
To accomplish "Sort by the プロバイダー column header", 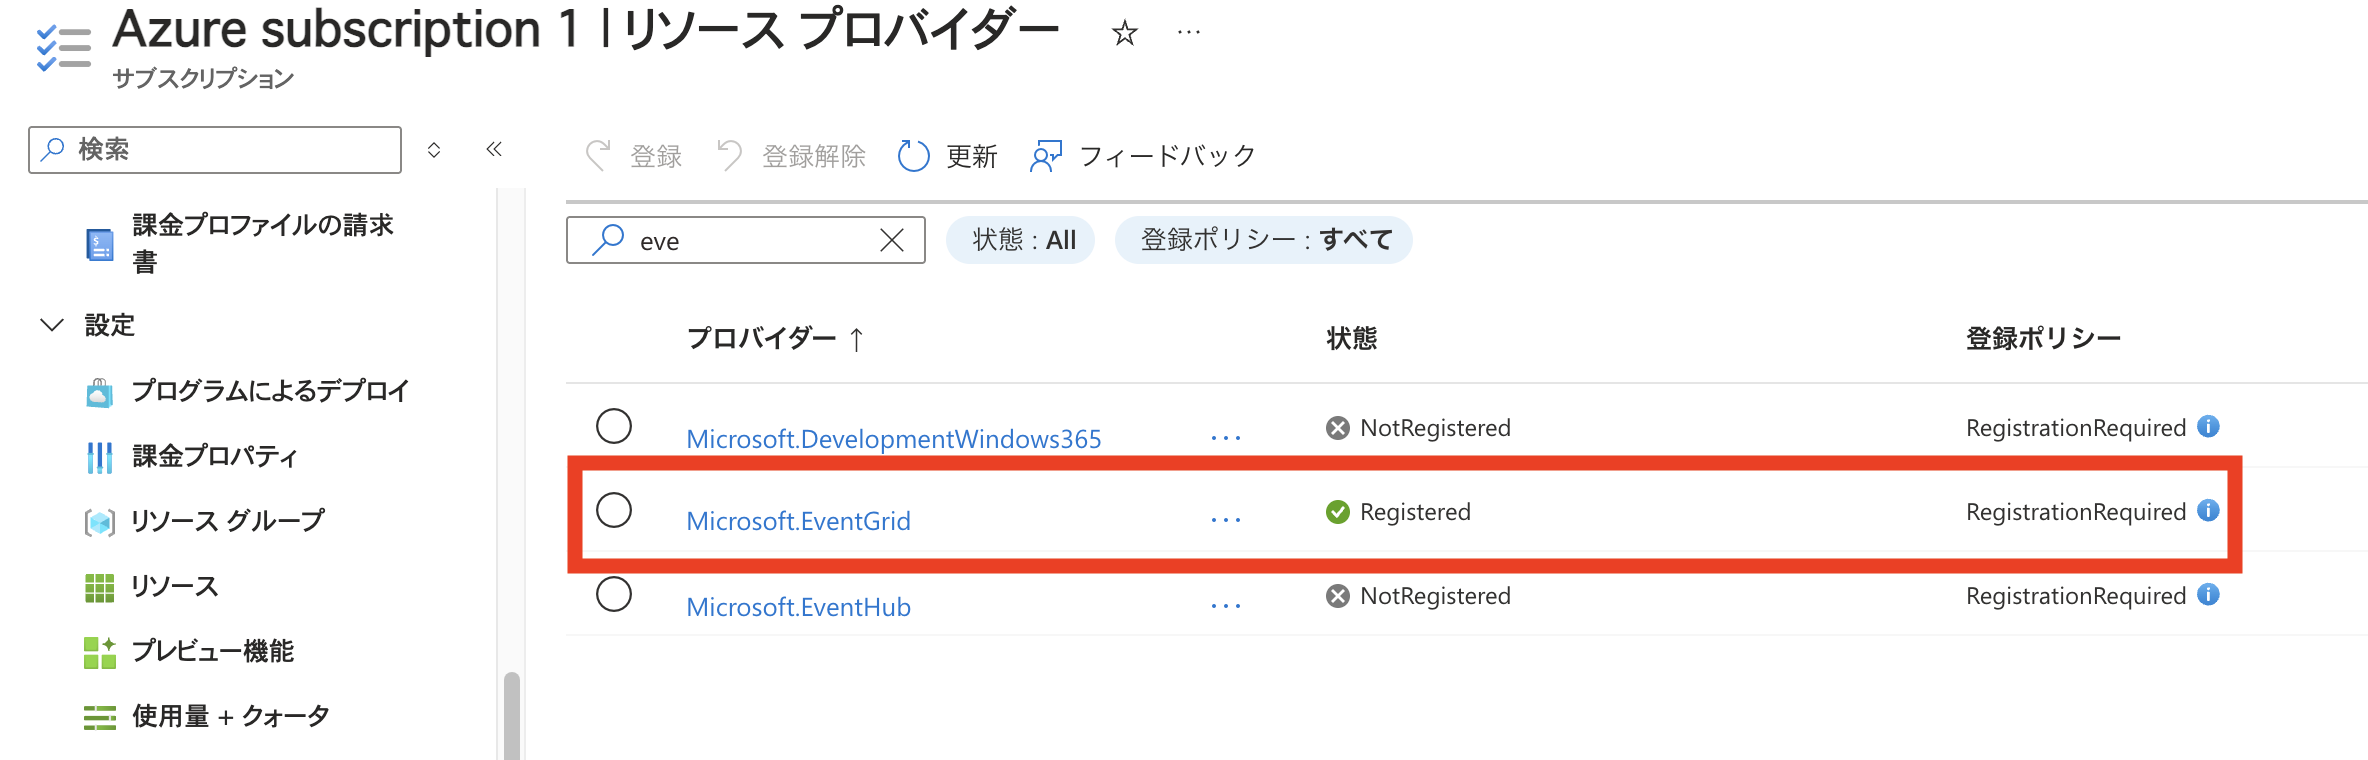I will pos(774,339).
